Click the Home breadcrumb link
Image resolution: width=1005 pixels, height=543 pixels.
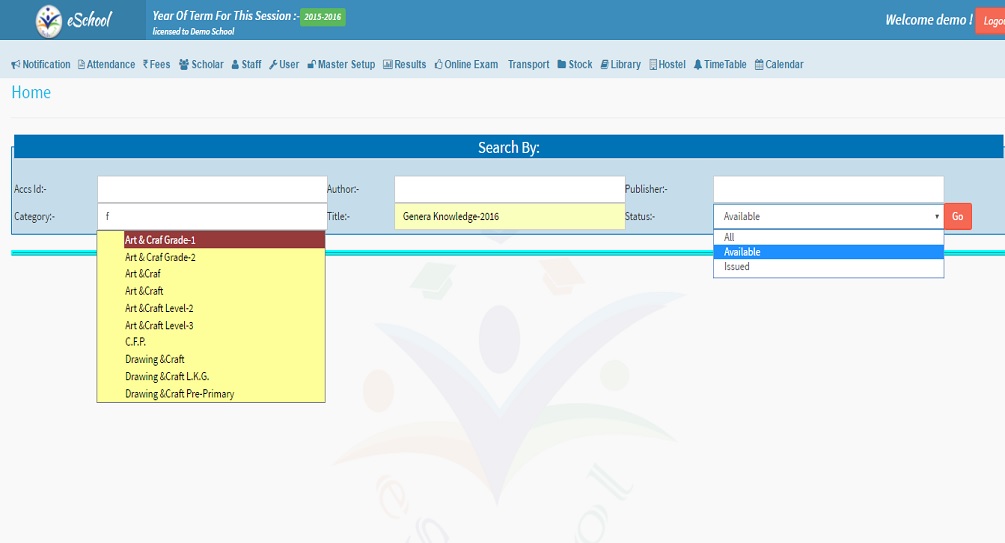(31, 93)
